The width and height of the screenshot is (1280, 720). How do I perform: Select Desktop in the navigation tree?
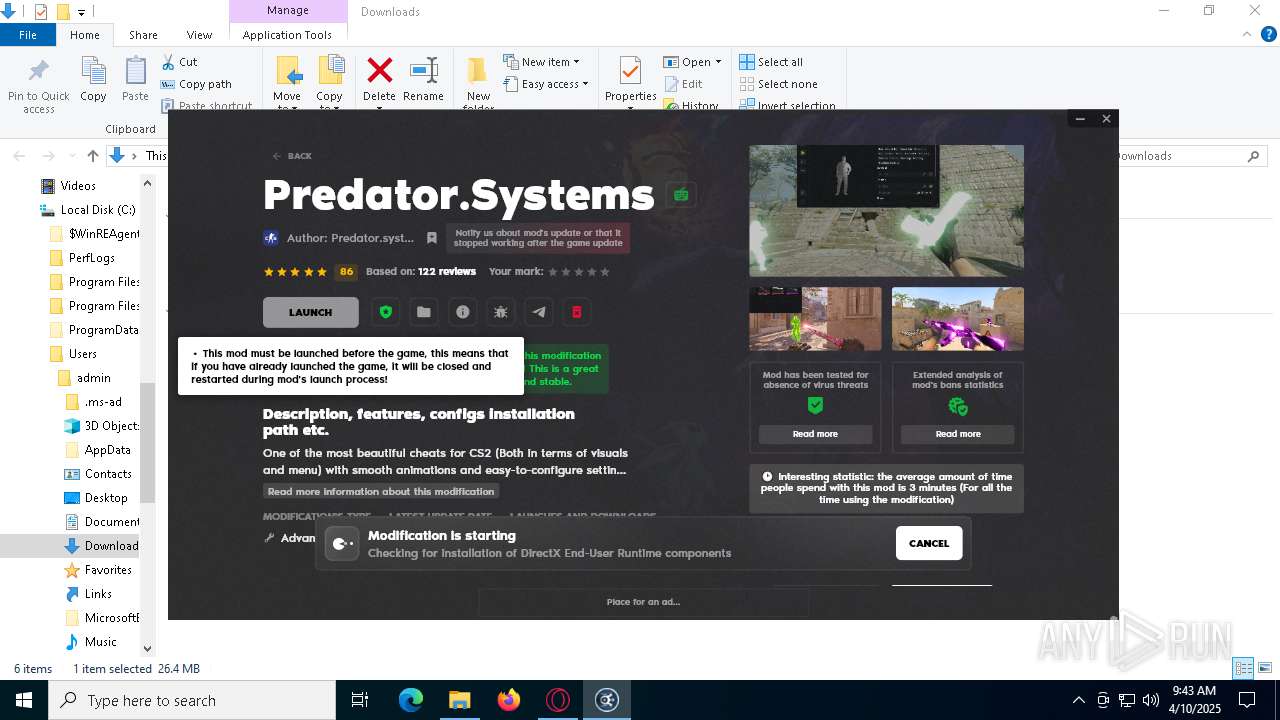(x=106, y=497)
